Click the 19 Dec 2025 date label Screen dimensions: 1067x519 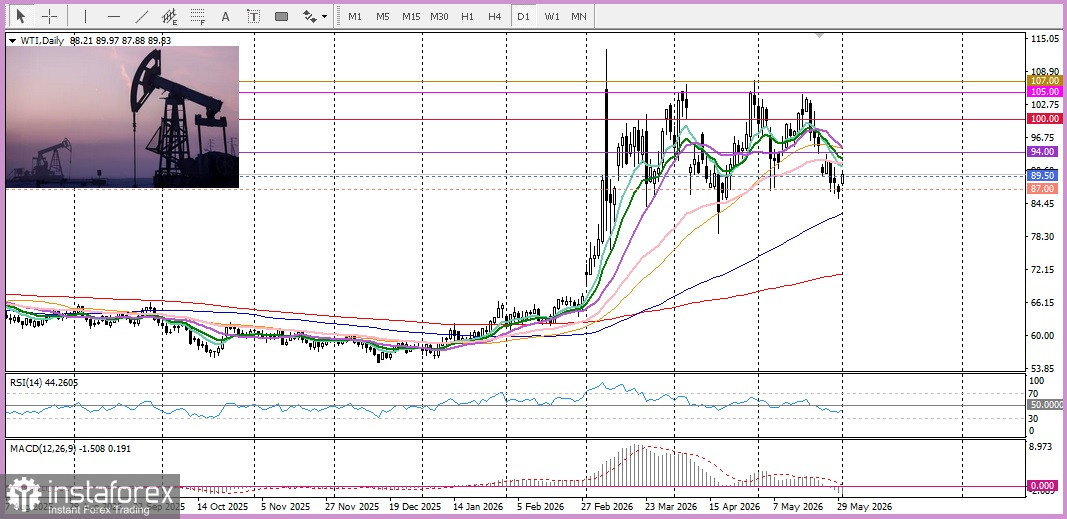tap(415, 507)
